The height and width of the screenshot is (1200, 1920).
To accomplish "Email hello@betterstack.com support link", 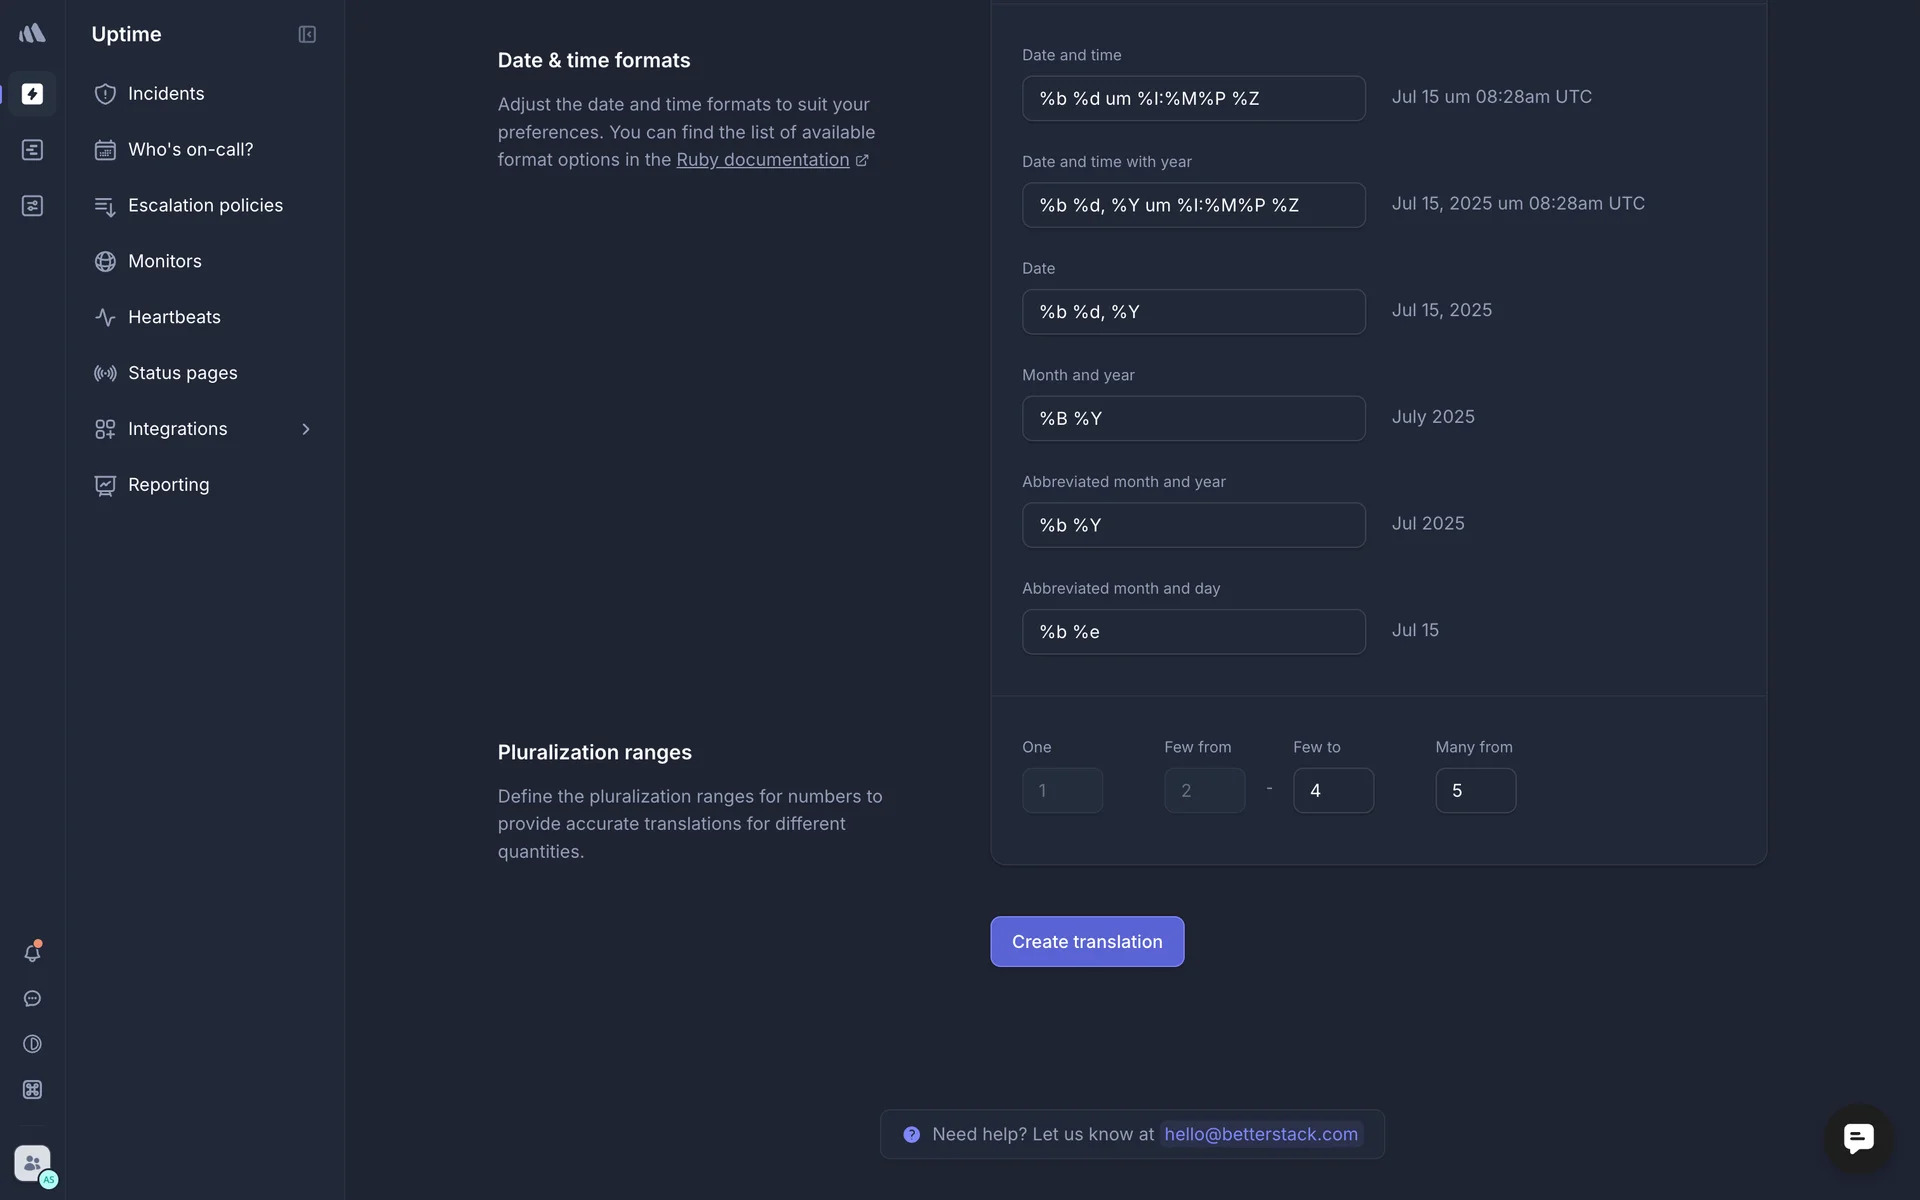I will (x=1260, y=1134).
